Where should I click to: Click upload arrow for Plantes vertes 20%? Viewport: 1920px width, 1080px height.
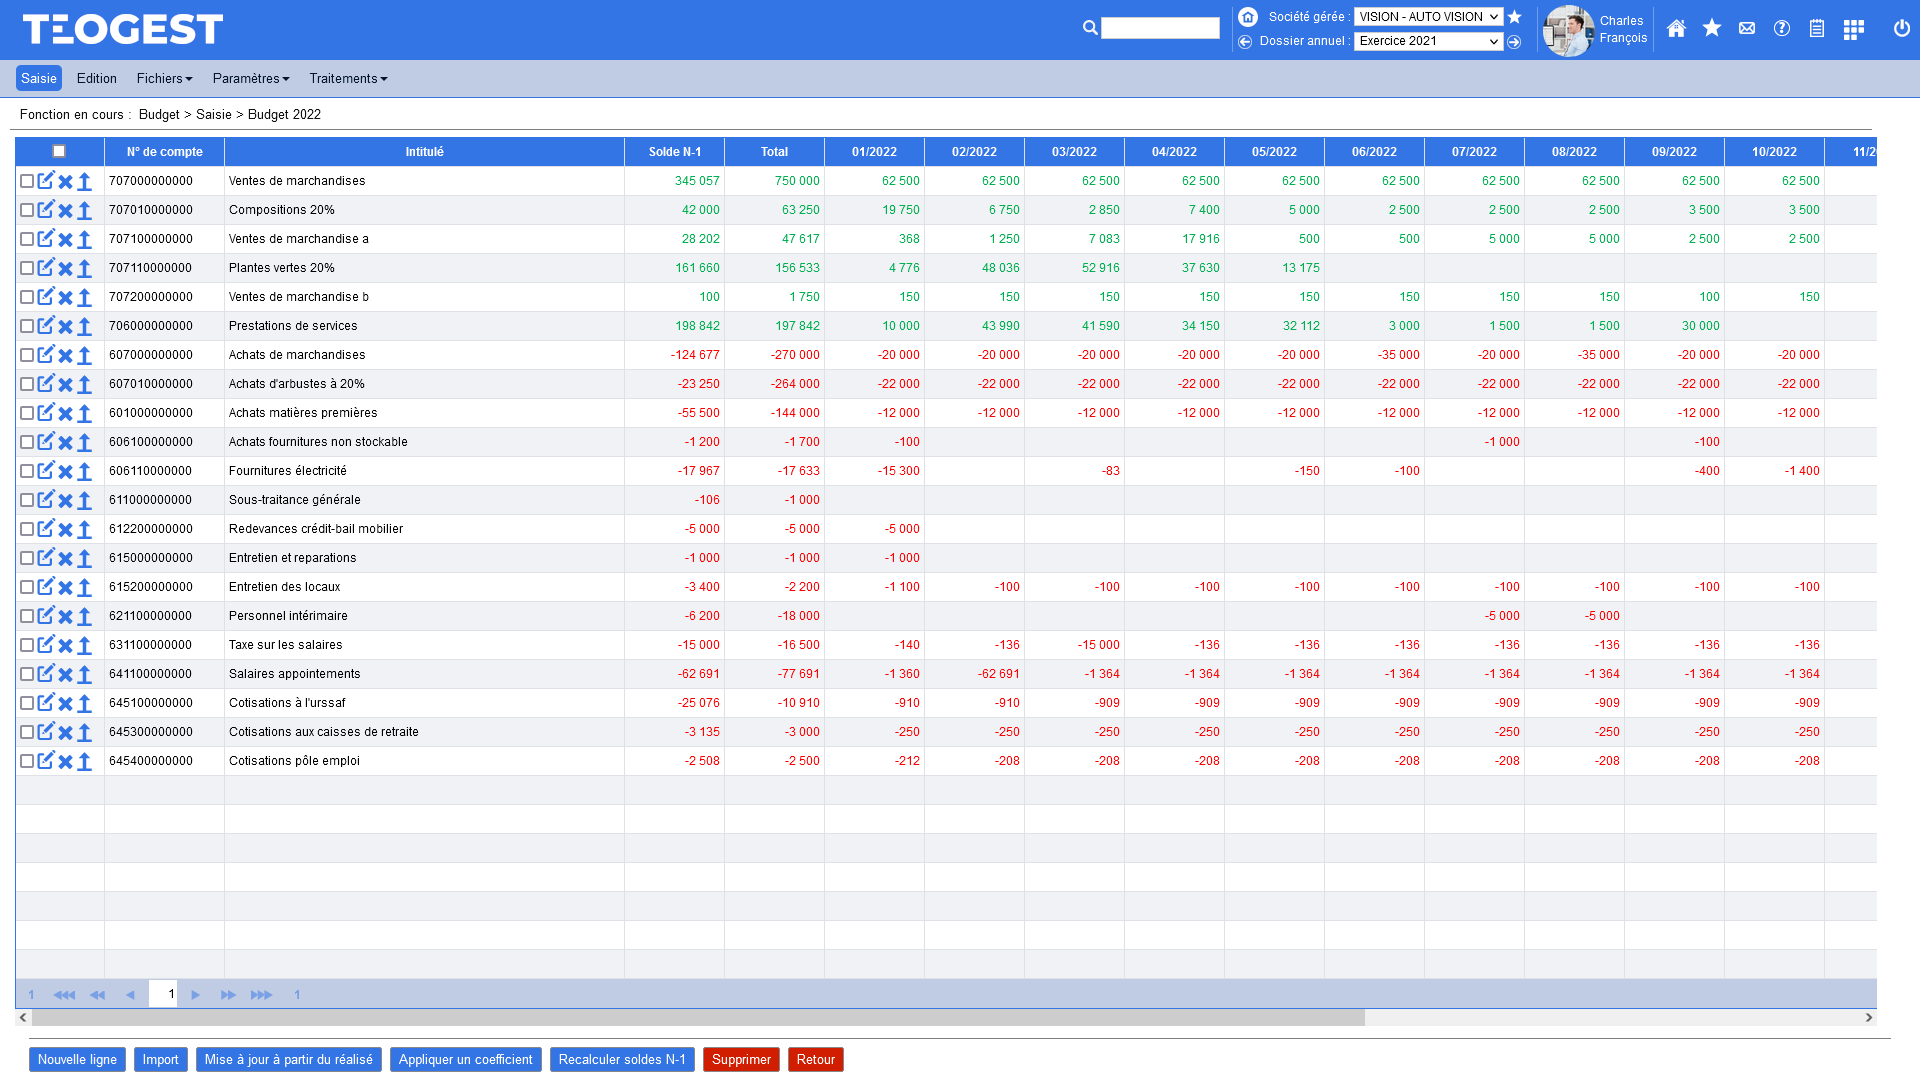[x=85, y=269]
